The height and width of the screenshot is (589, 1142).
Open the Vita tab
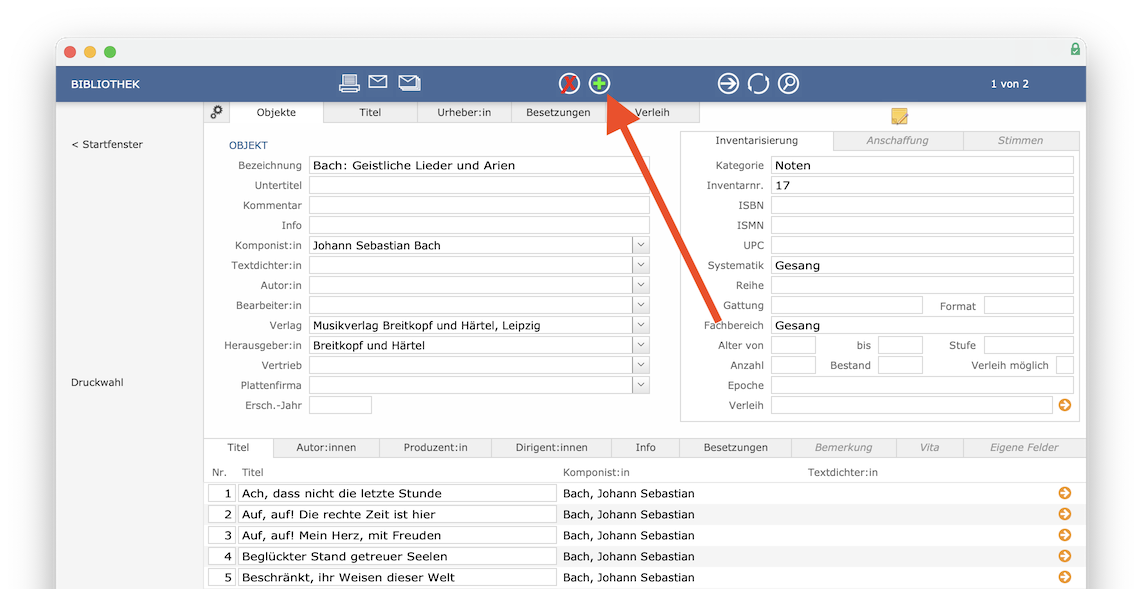click(x=929, y=448)
